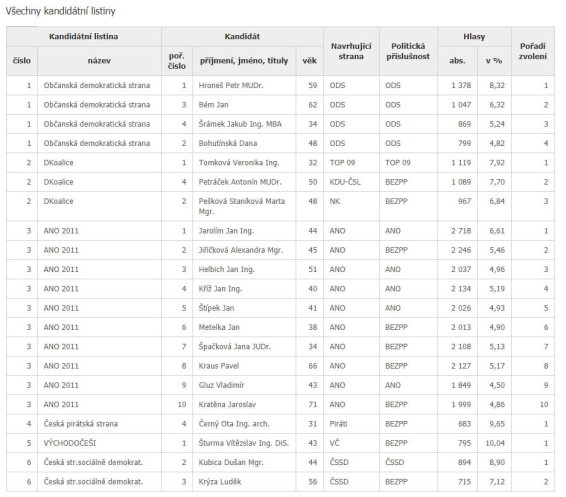The height and width of the screenshot is (497, 566).
Task: Click vote count '2 246'
Action: (461, 250)
